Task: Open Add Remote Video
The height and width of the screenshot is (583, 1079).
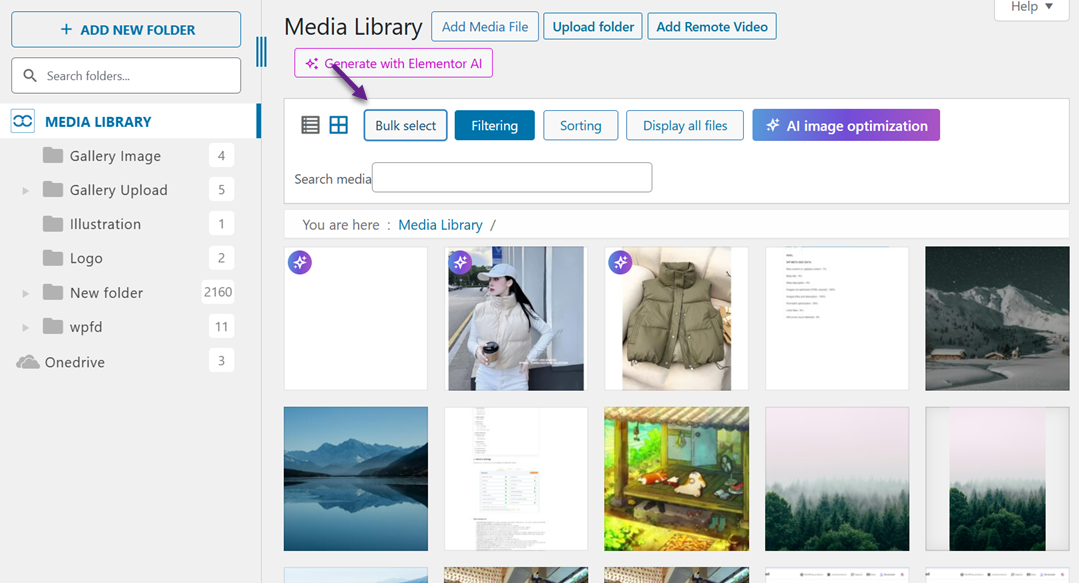Action: (711, 26)
